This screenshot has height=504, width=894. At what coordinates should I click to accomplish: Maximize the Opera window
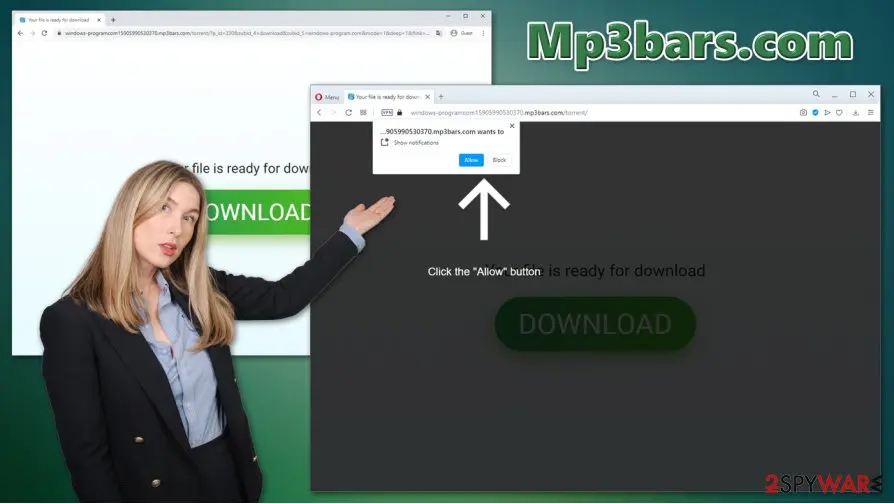[853, 94]
